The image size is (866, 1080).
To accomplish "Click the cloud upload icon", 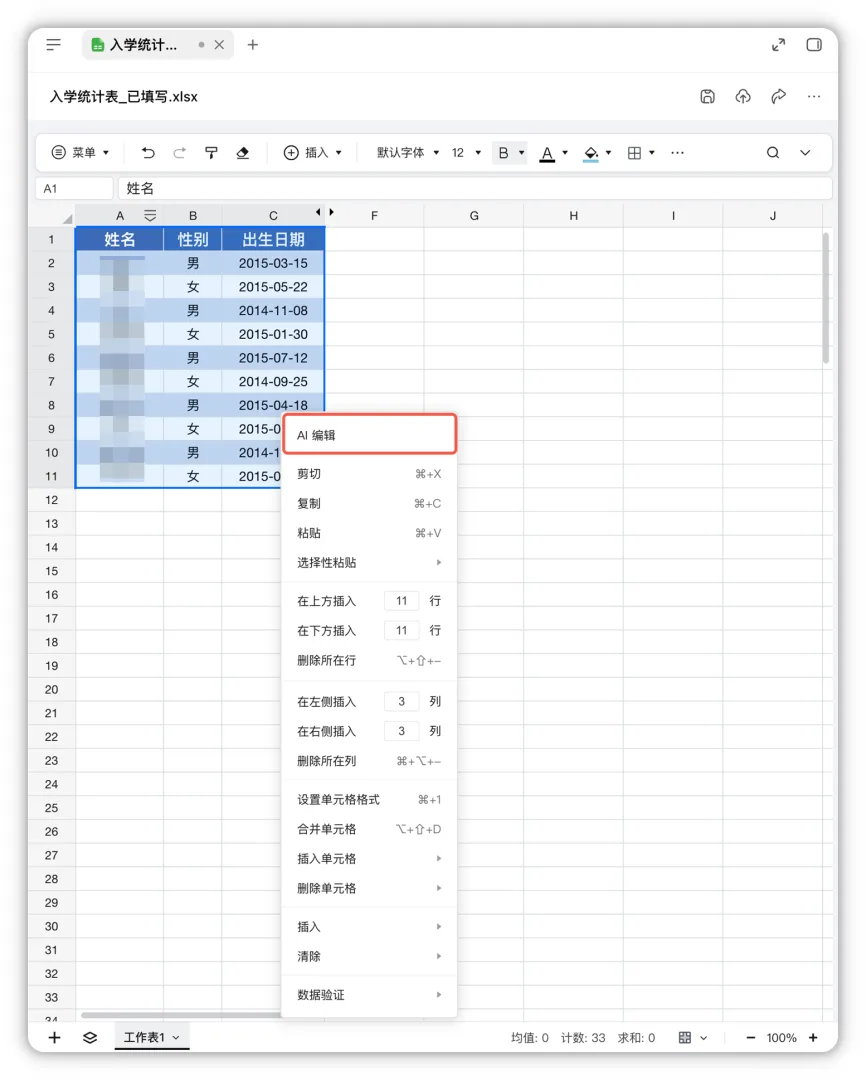I will coord(743,96).
